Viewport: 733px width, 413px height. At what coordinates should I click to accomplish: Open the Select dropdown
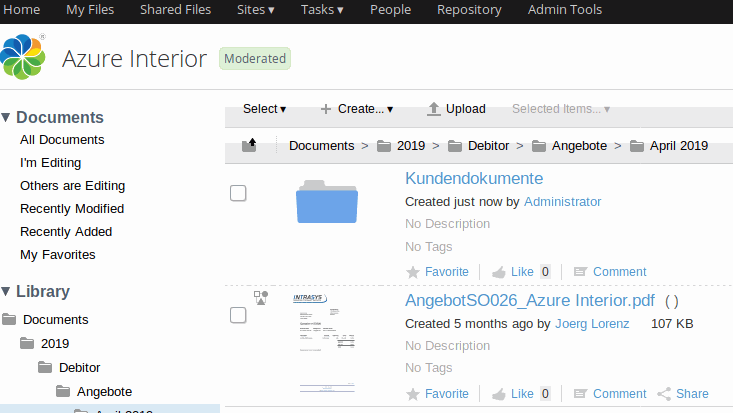click(264, 109)
